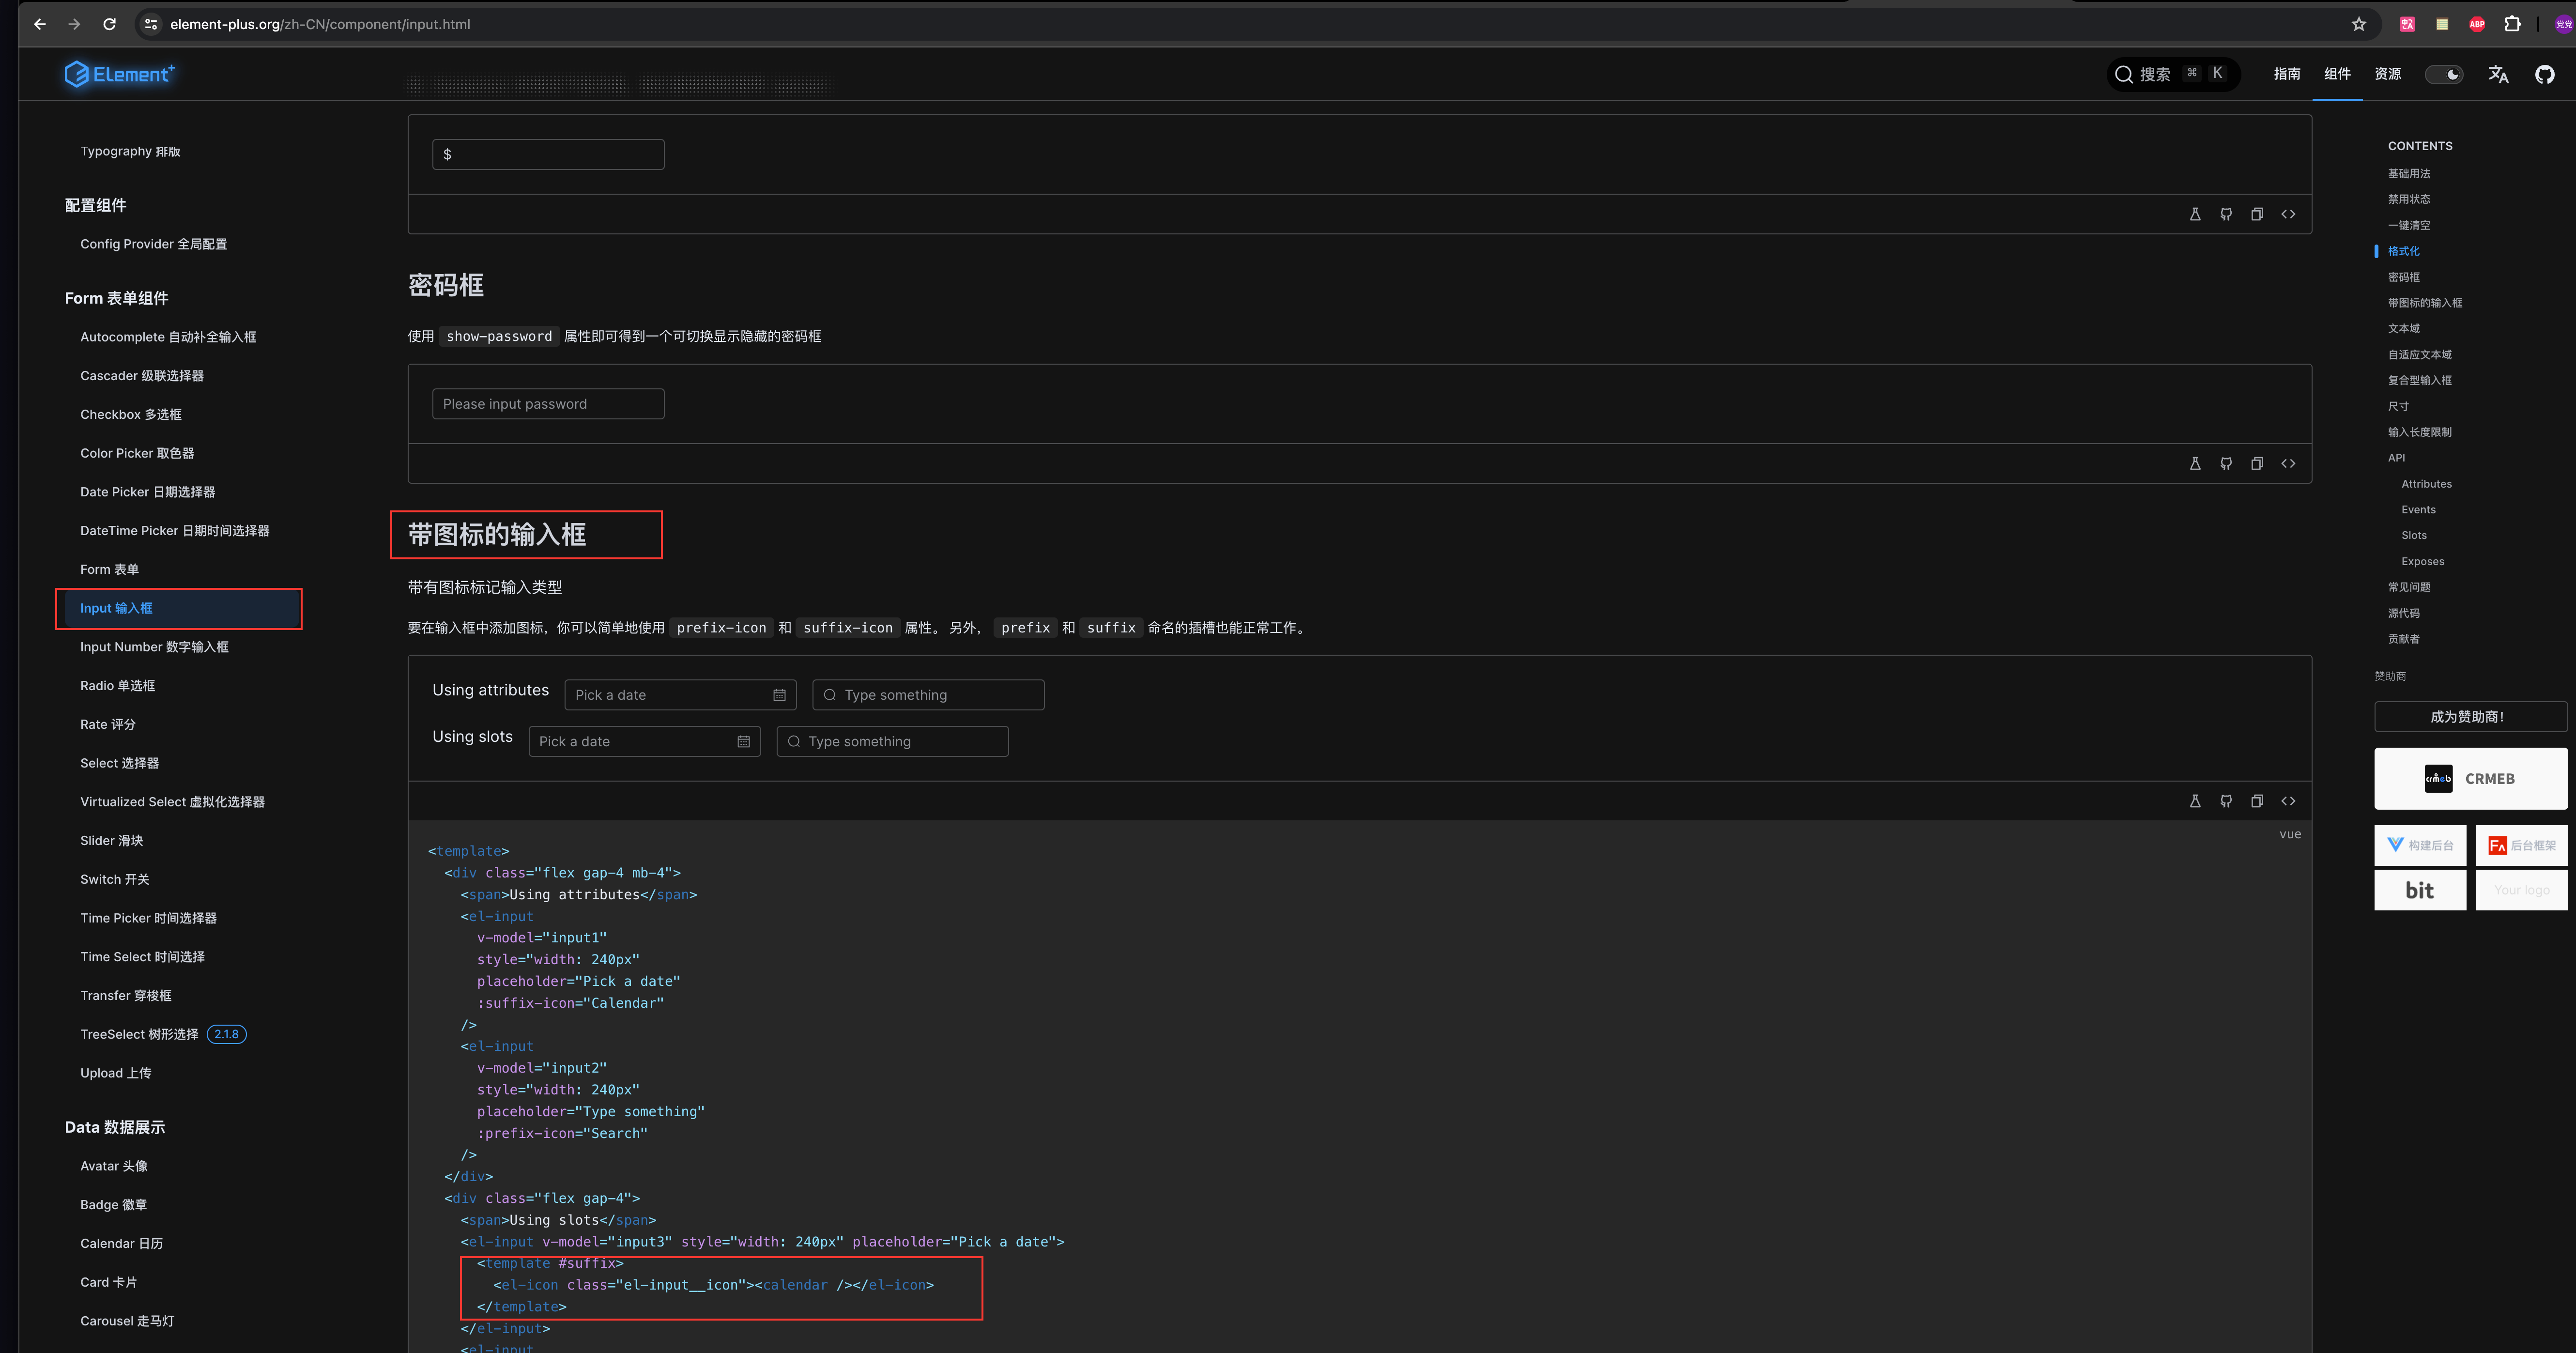Open the Element Plus GitHub repository icon
The width and height of the screenshot is (2576, 1353).
(2545, 74)
